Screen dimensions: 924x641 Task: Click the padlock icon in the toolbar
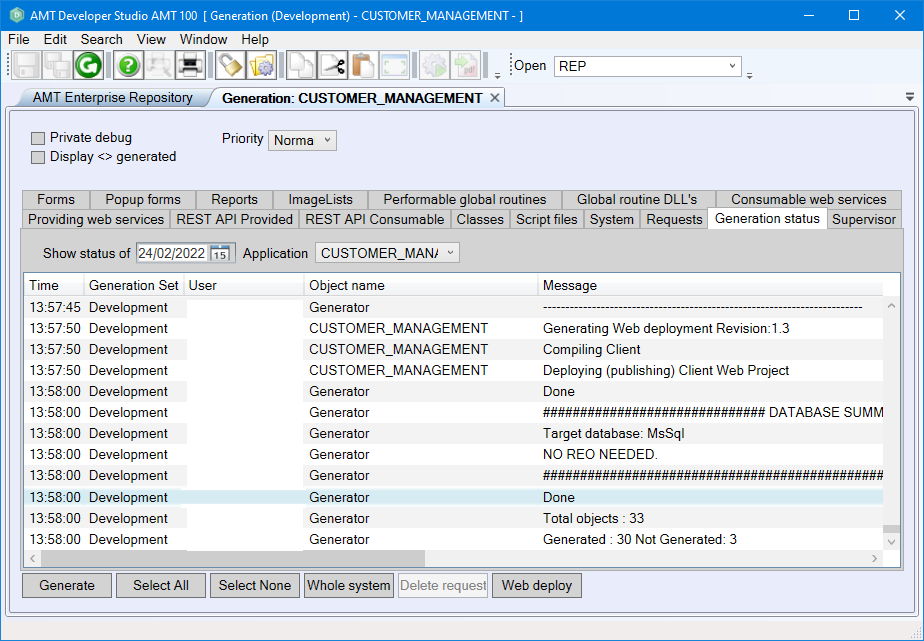point(230,65)
